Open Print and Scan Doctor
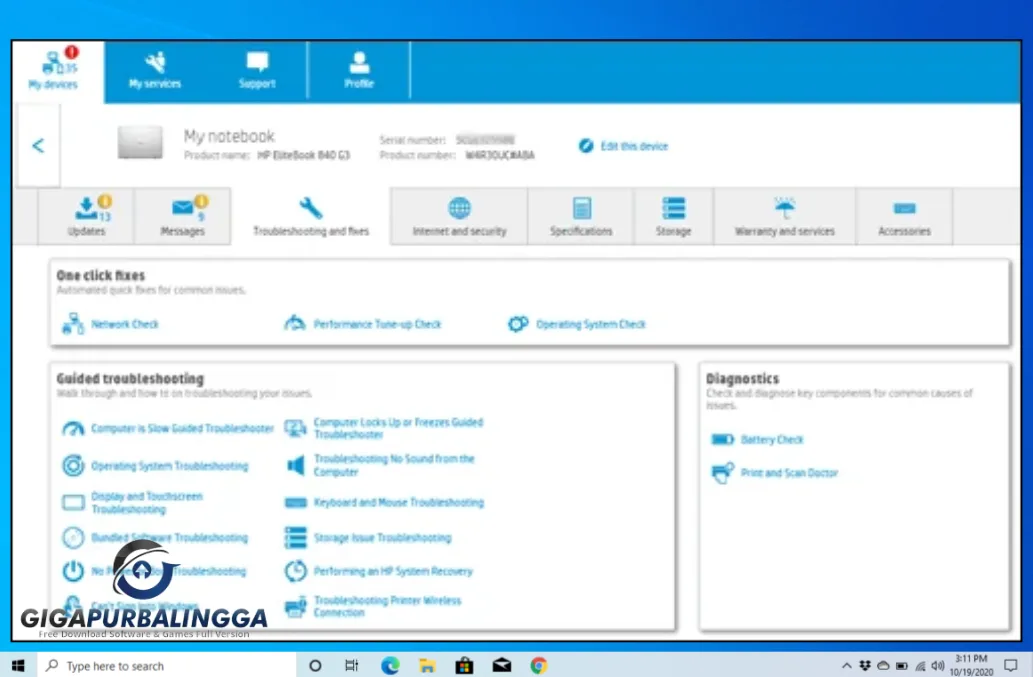1033x677 pixels. (789, 473)
